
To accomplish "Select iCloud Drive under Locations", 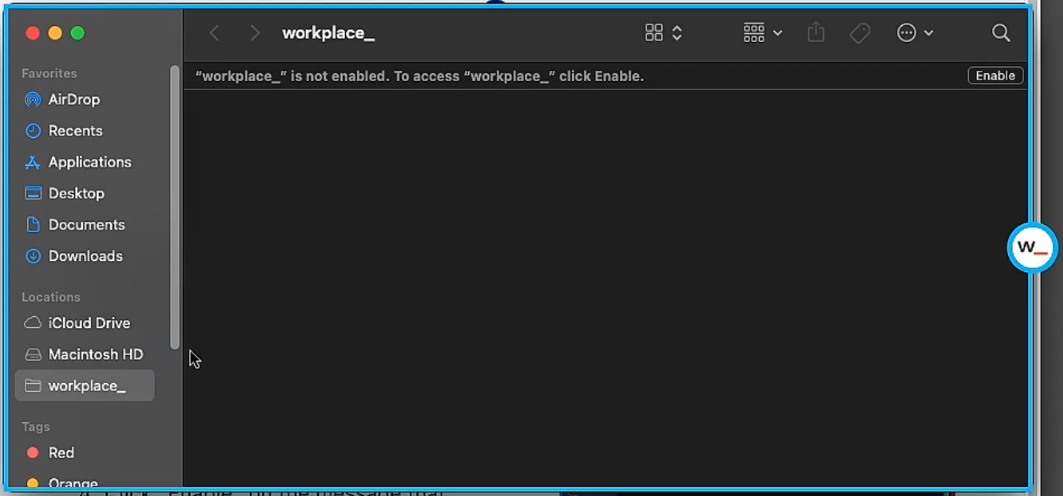I will pyautogui.click(x=89, y=323).
